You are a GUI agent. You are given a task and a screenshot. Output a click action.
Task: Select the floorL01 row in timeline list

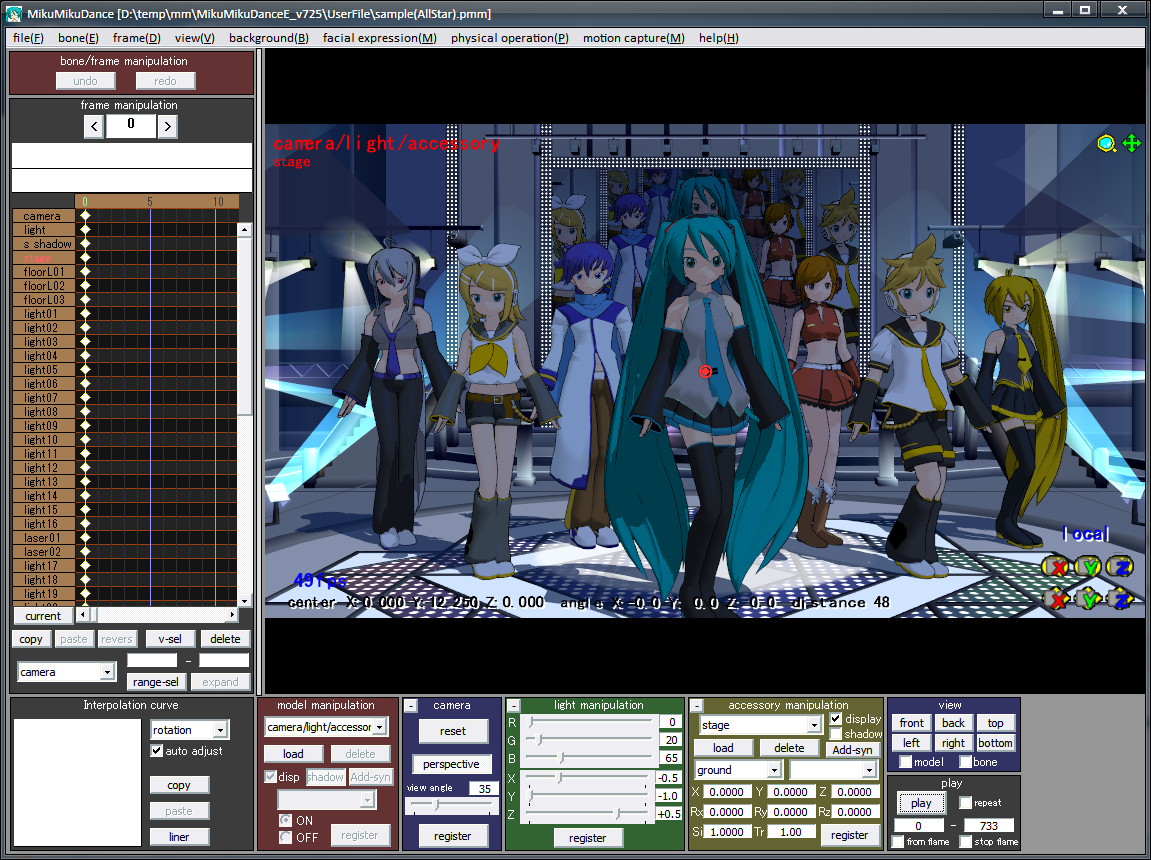pyautogui.click(x=44, y=272)
